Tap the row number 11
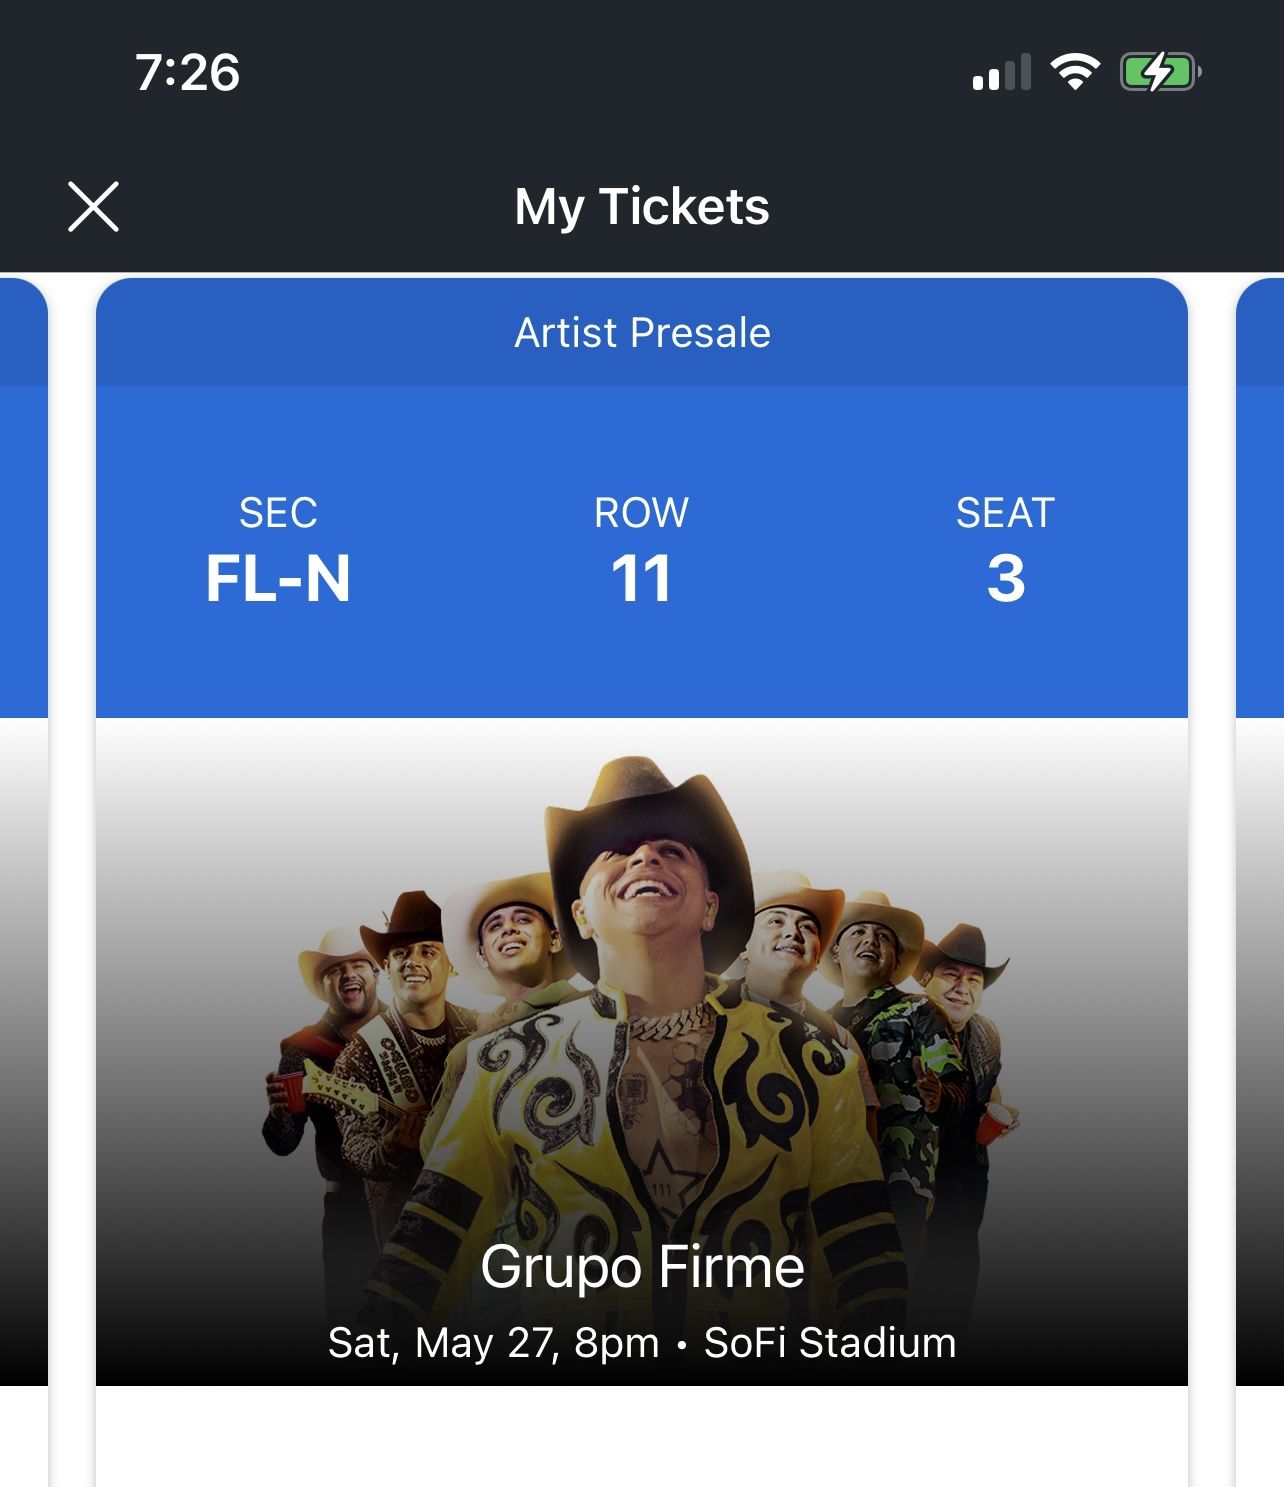The height and width of the screenshot is (1487, 1284). click(x=641, y=579)
